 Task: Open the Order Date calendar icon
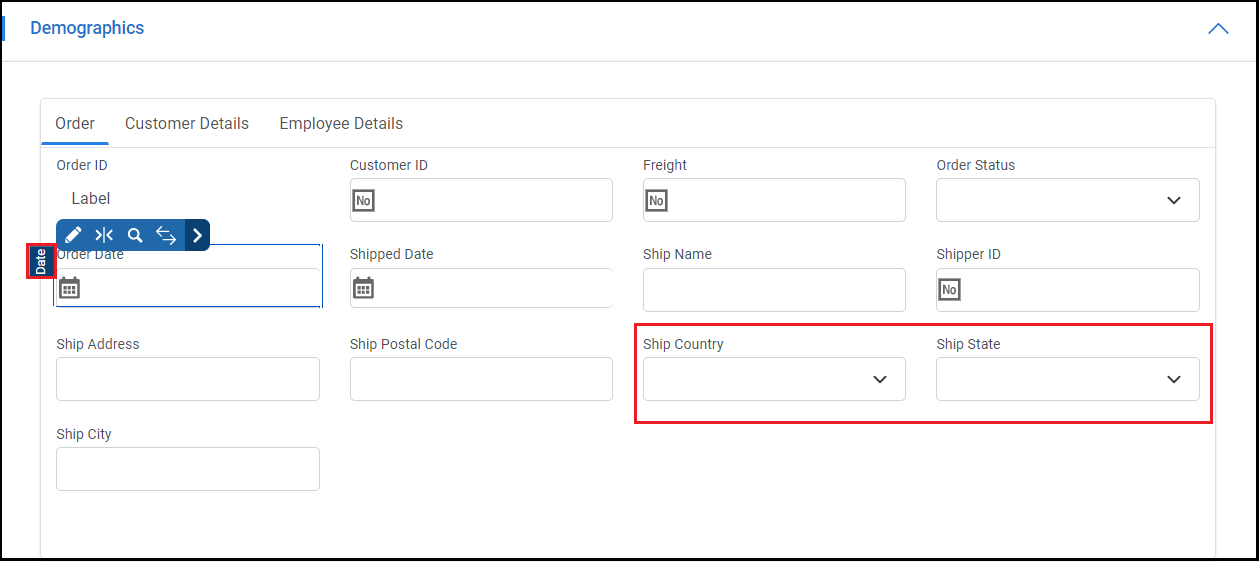point(69,289)
